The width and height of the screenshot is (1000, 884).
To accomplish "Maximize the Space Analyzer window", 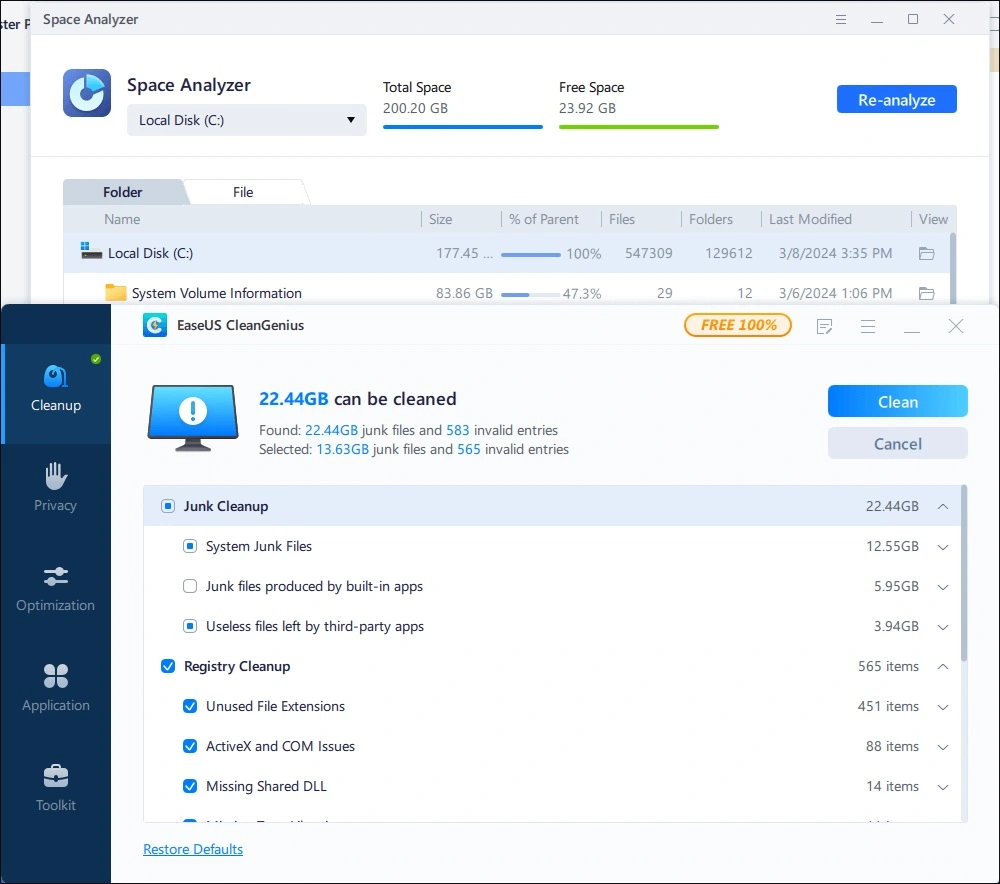I will click(913, 19).
